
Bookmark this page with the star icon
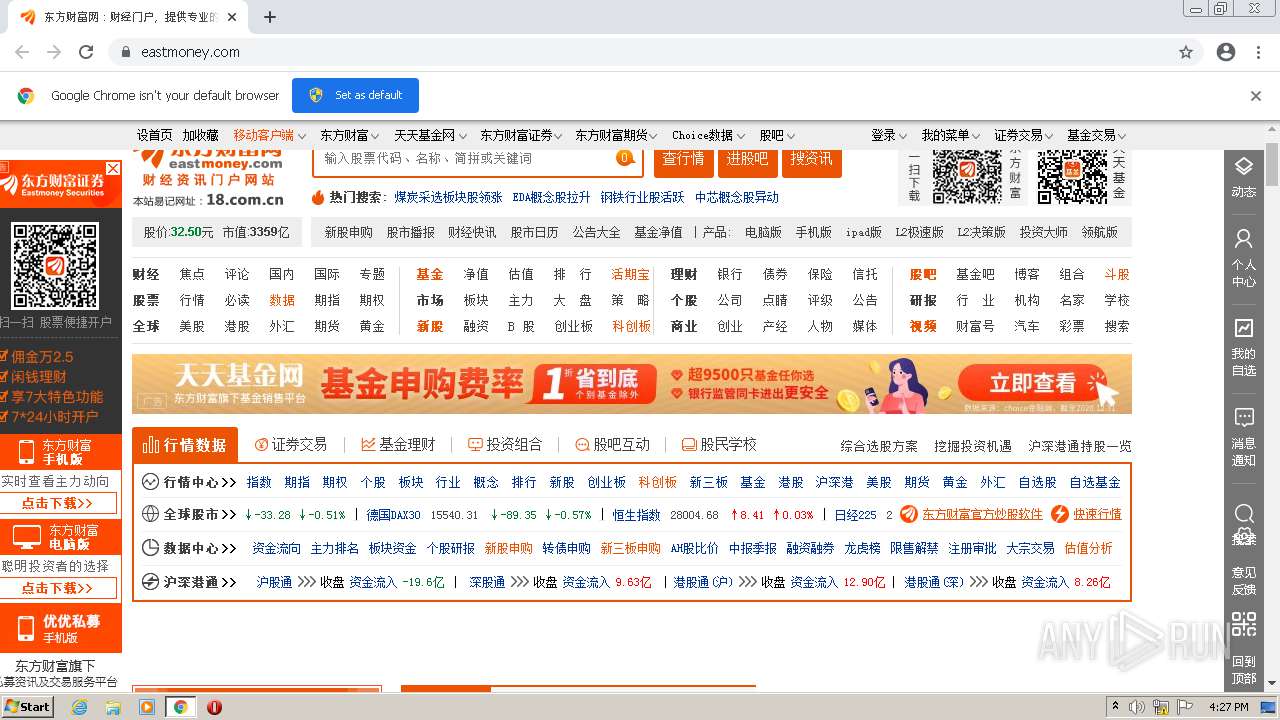[1186, 52]
